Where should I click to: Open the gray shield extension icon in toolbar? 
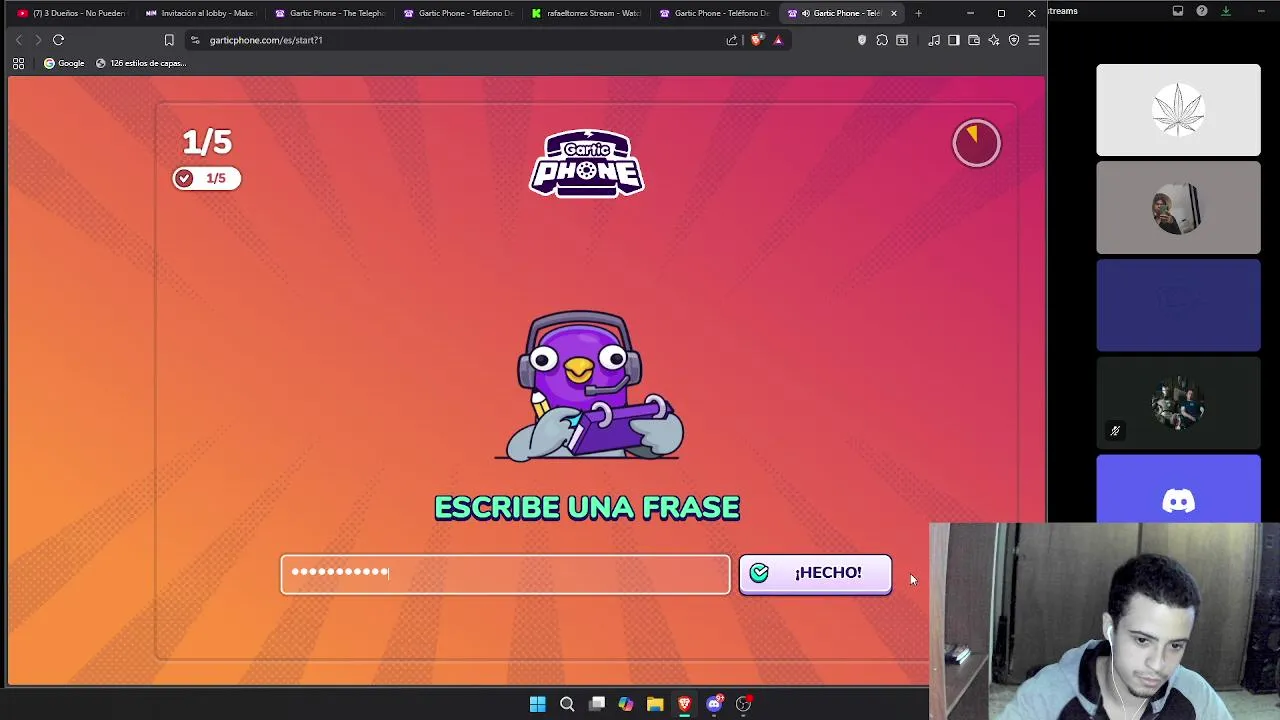point(862,40)
